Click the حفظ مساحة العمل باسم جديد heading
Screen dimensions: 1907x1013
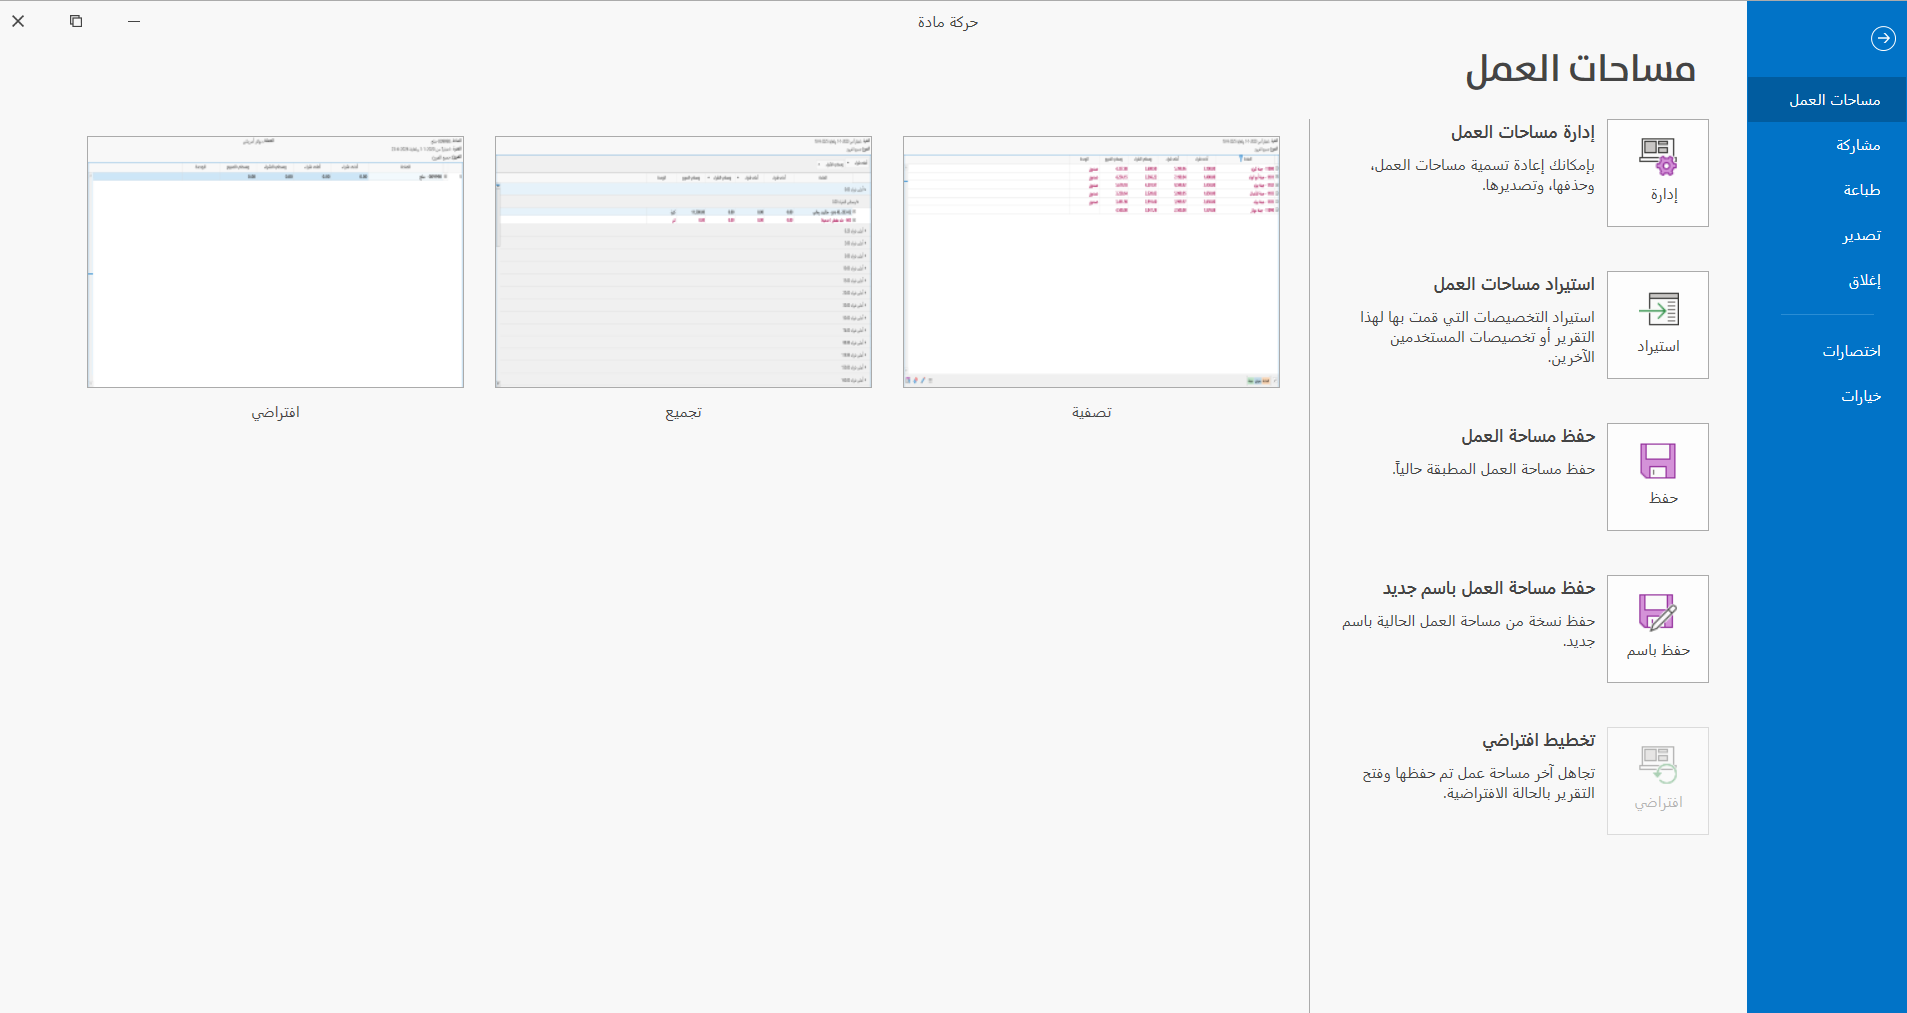pyautogui.click(x=1489, y=588)
